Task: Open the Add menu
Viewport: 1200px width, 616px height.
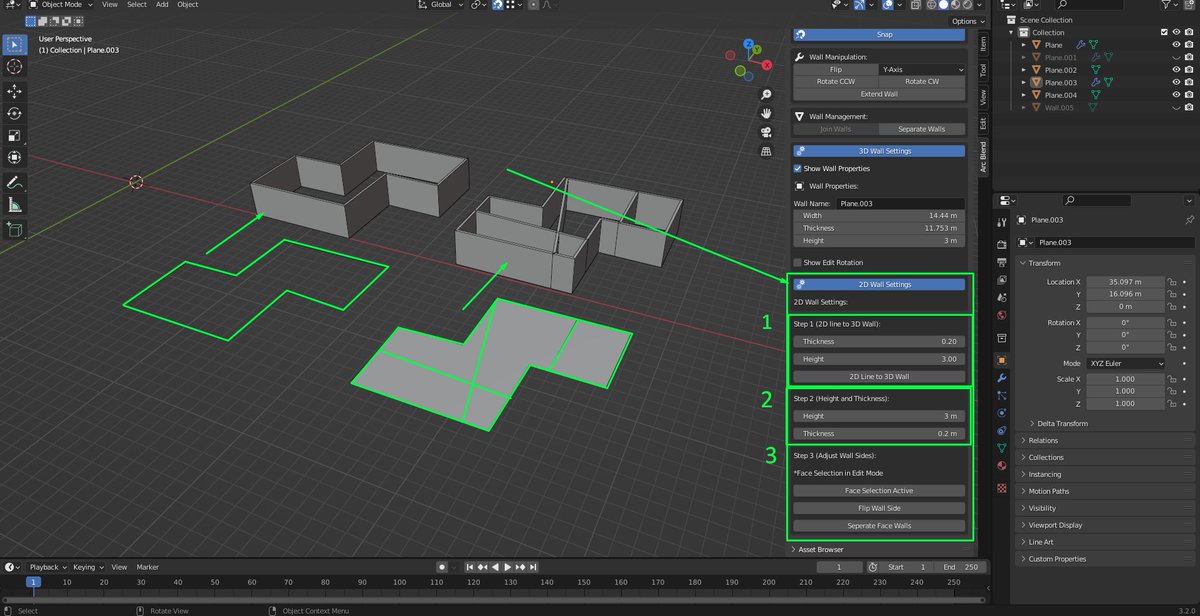Action: pyautogui.click(x=162, y=5)
